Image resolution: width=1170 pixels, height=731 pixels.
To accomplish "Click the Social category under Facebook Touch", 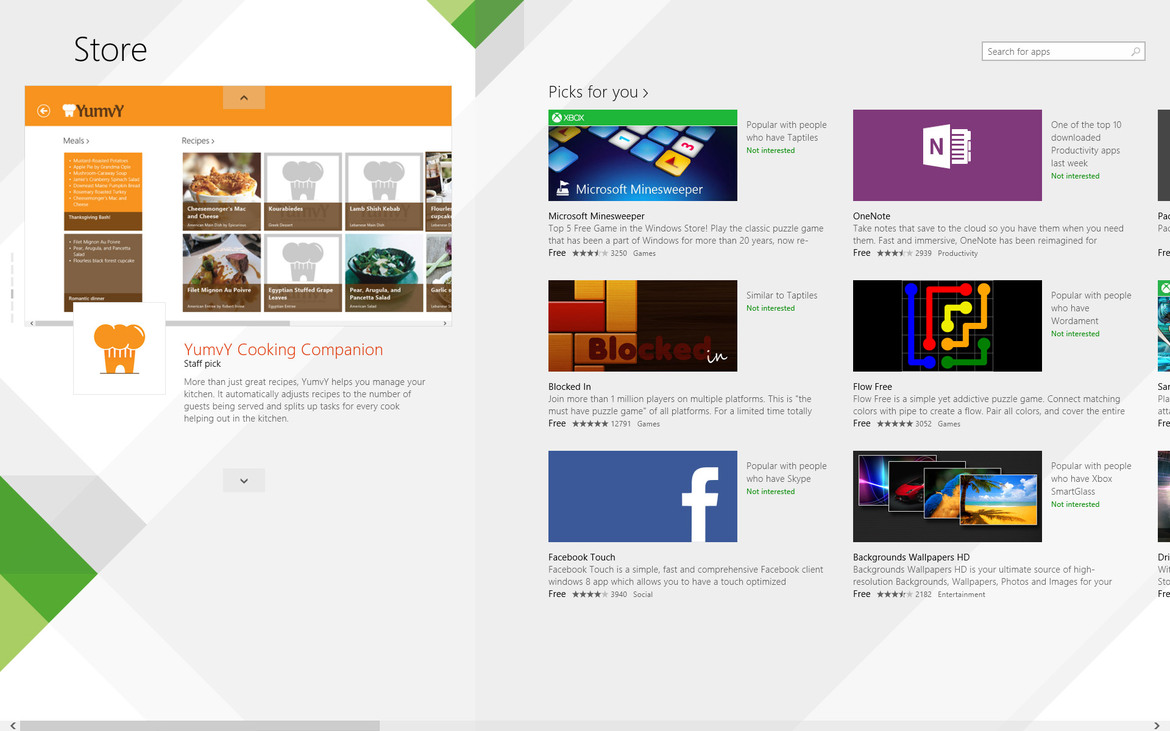I will [x=642, y=594].
